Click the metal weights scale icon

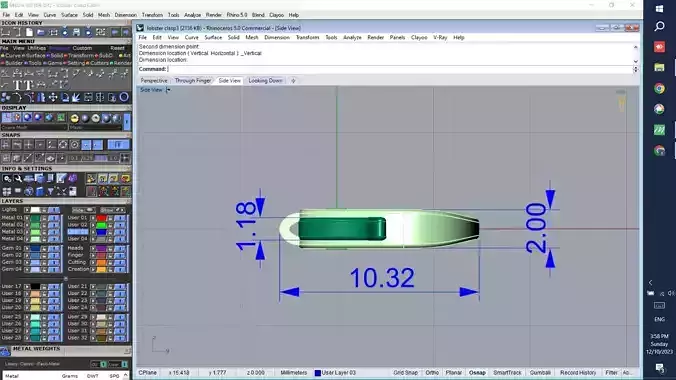pyautogui.click(x=5, y=351)
